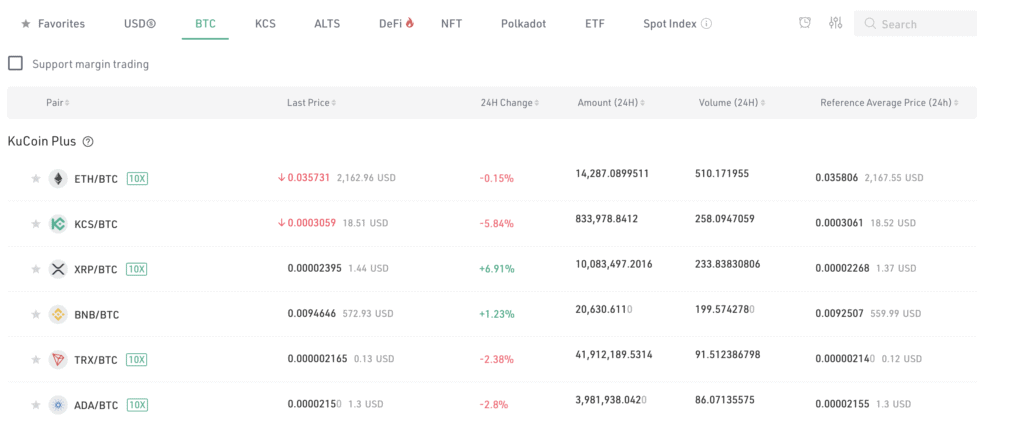
Task: Open the ALTS market tab
Action: 327,24
